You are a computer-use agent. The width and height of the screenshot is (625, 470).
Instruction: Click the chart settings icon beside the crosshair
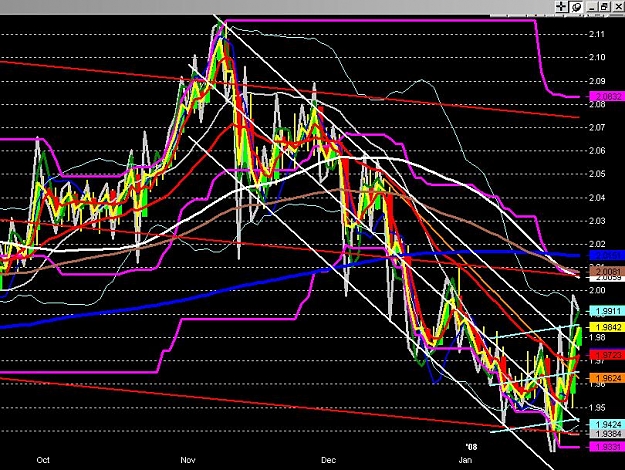coord(576,6)
